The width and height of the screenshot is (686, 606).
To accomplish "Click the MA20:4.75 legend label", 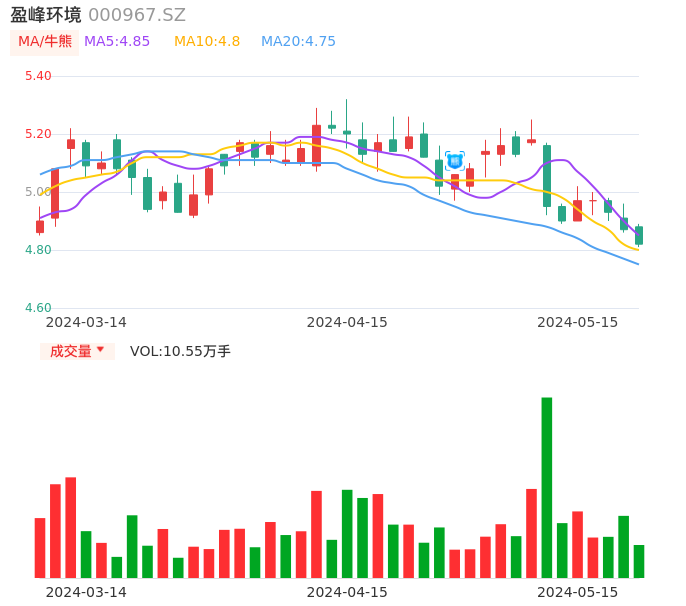I will [x=298, y=42].
